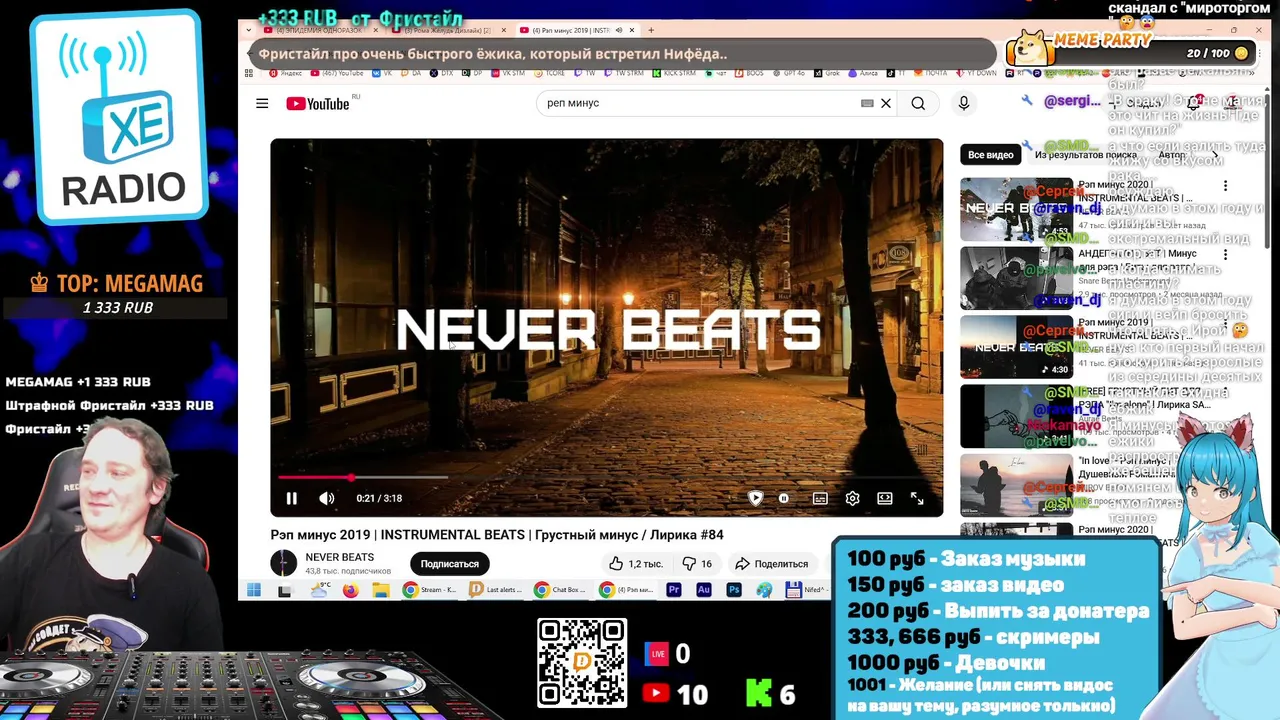Open Adobe Premiere Pro from the taskbar

(x=674, y=590)
